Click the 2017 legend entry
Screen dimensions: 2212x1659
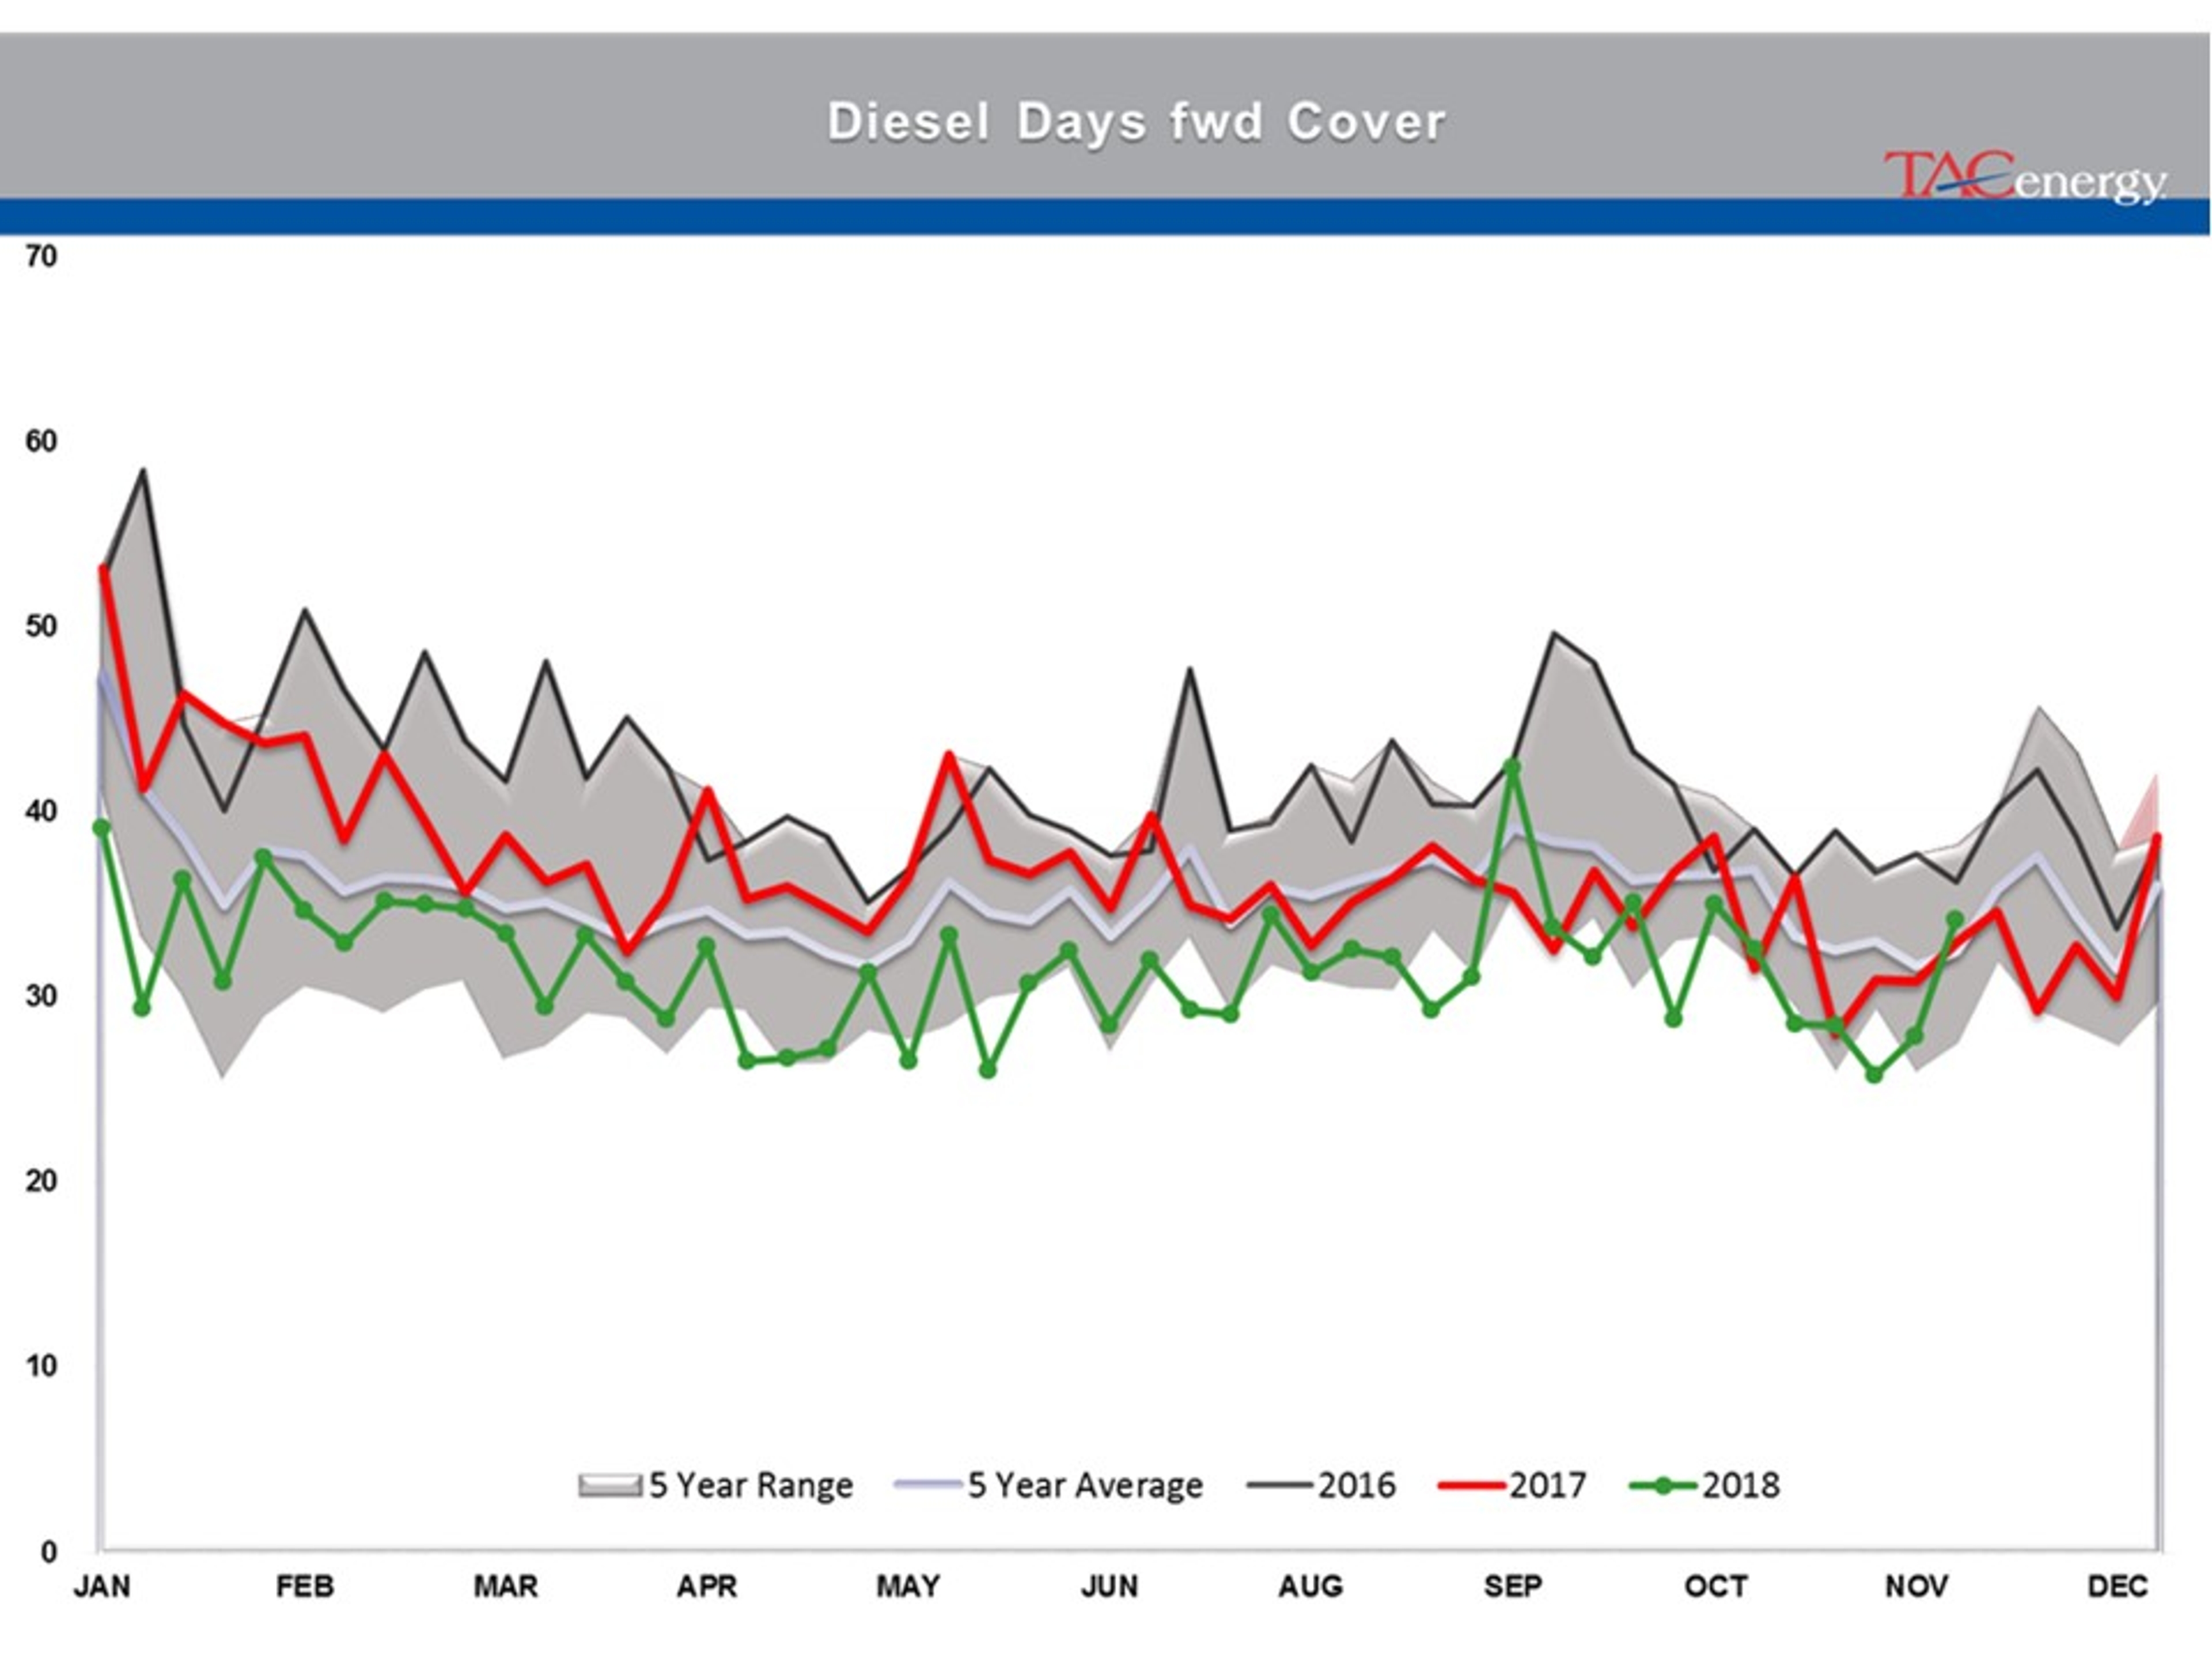tap(1512, 1485)
